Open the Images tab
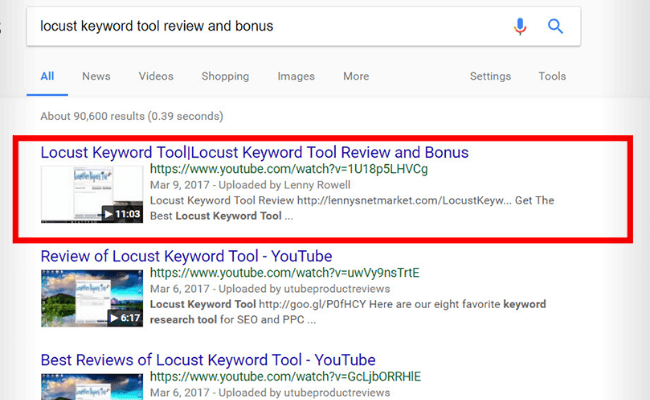The width and height of the screenshot is (650, 400). coord(296,76)
